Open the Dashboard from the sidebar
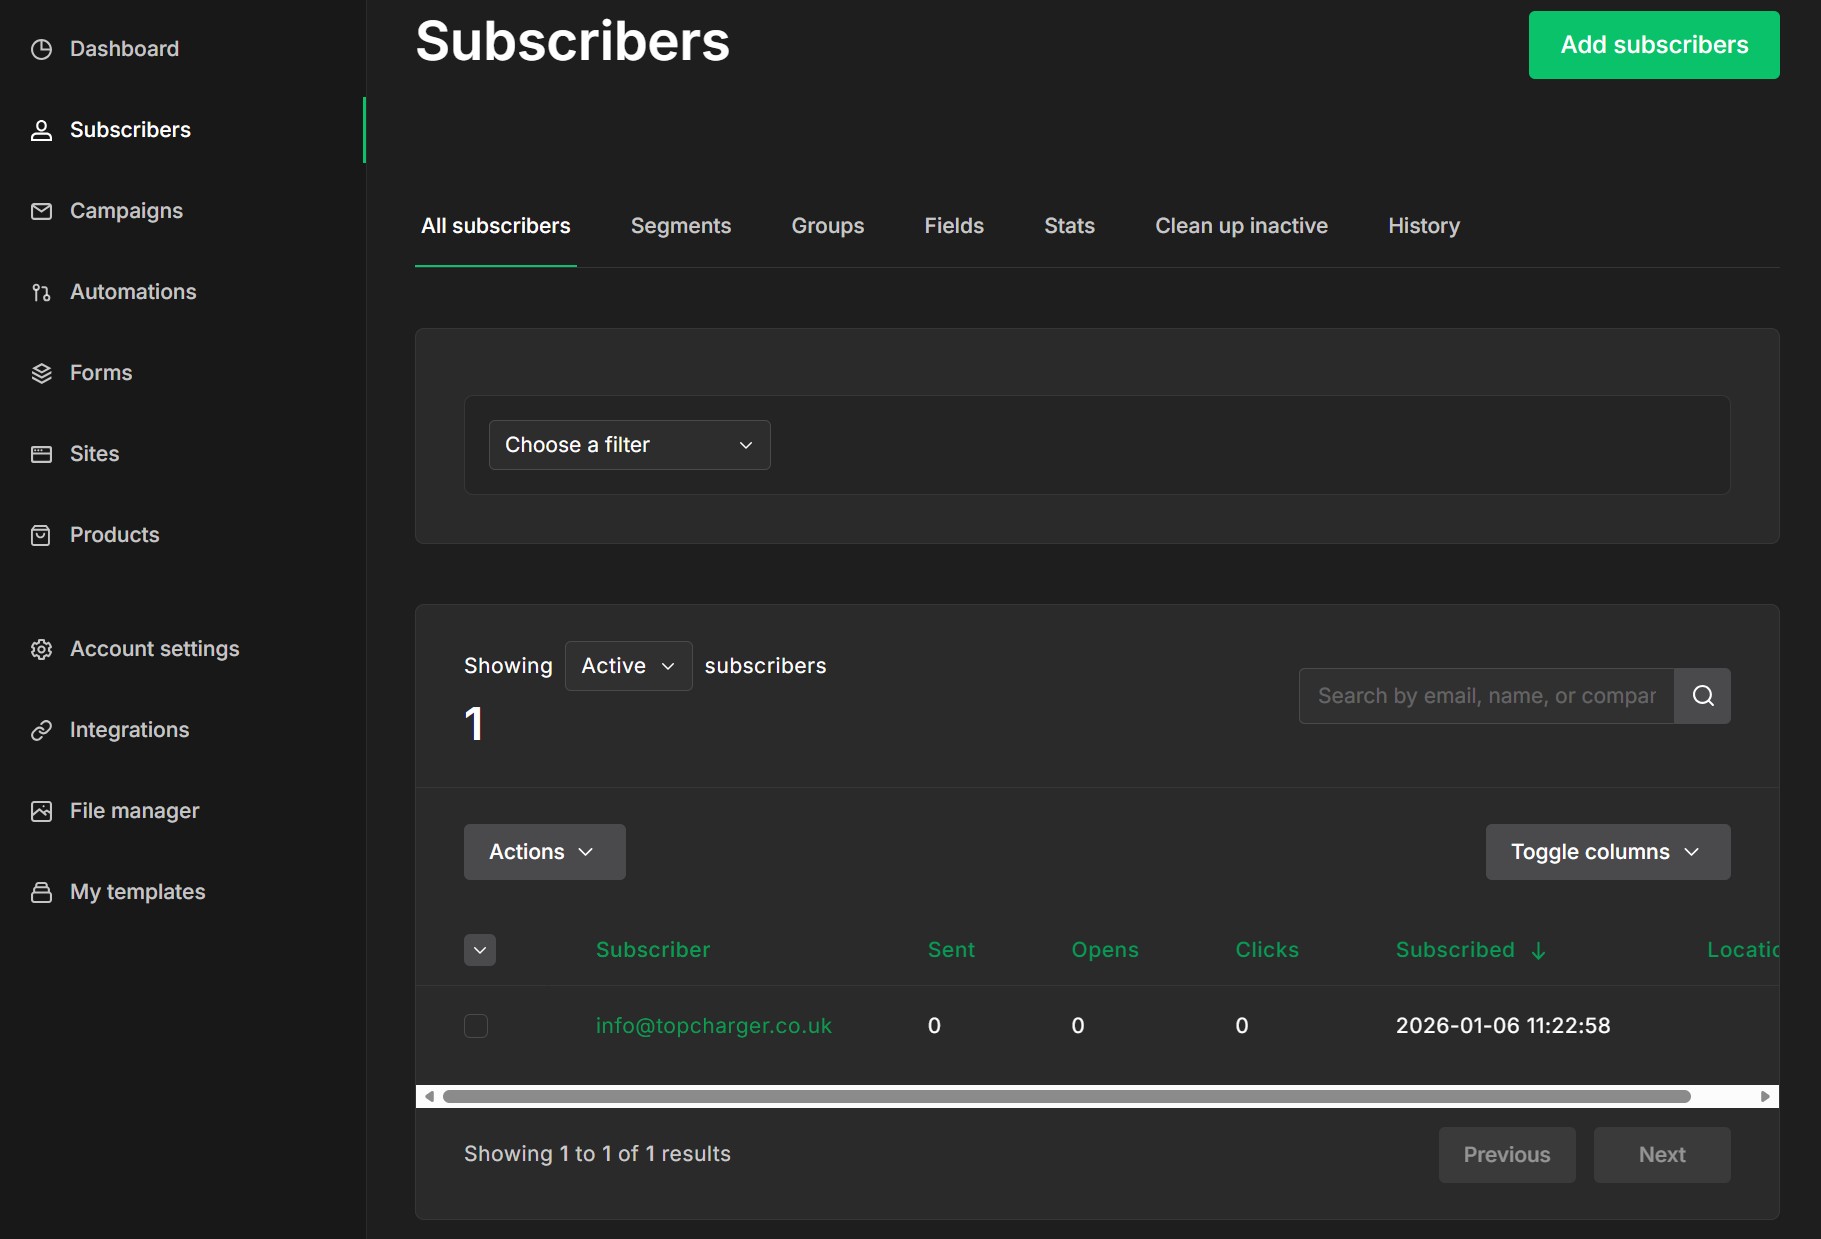Image resolution: width=1821 pixels, height=1239 pixels. pos(42,48)
